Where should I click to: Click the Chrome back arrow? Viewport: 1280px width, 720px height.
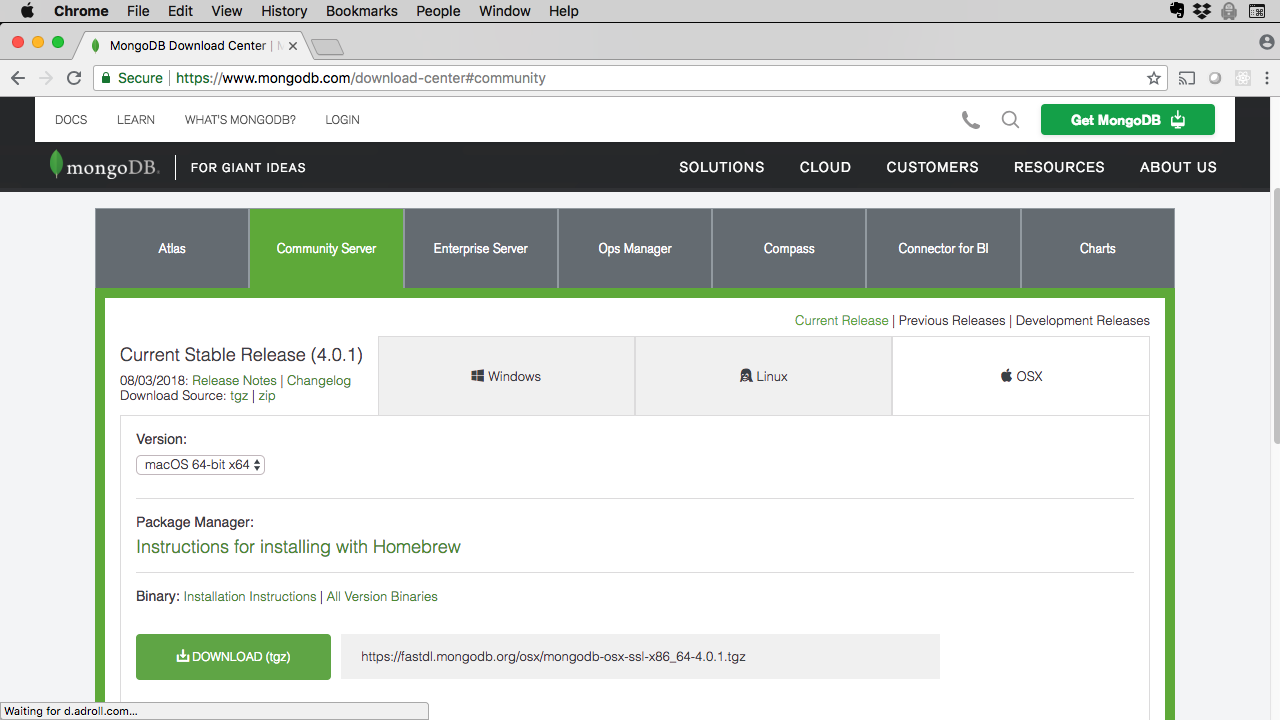(18, 78)
